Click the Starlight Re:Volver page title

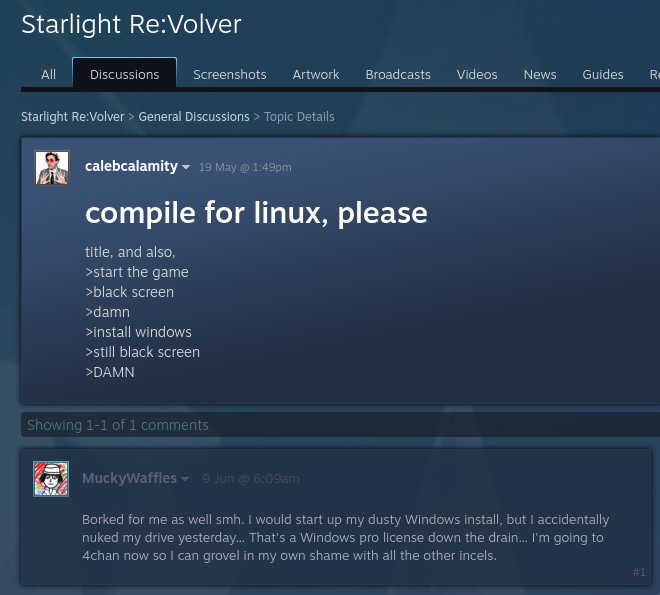pos(131,24)
